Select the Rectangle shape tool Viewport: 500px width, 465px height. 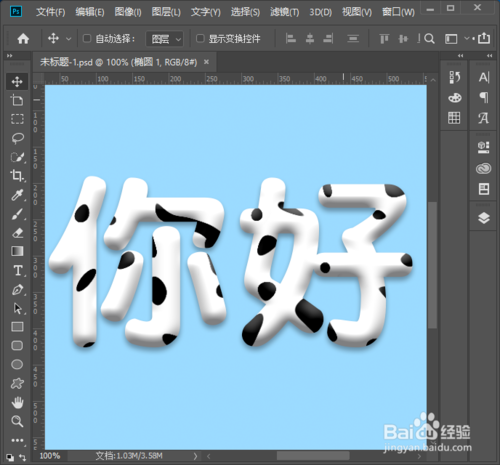pos(17,327)
